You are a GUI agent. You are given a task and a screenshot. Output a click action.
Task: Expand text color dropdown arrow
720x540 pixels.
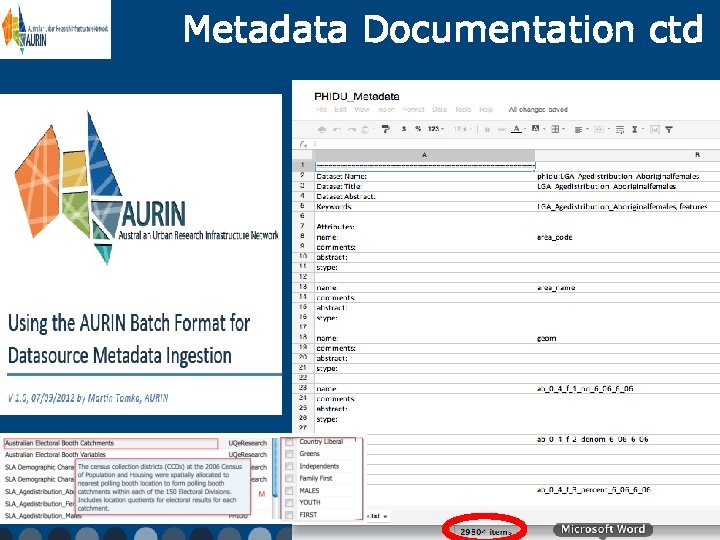tap(525, 129)
